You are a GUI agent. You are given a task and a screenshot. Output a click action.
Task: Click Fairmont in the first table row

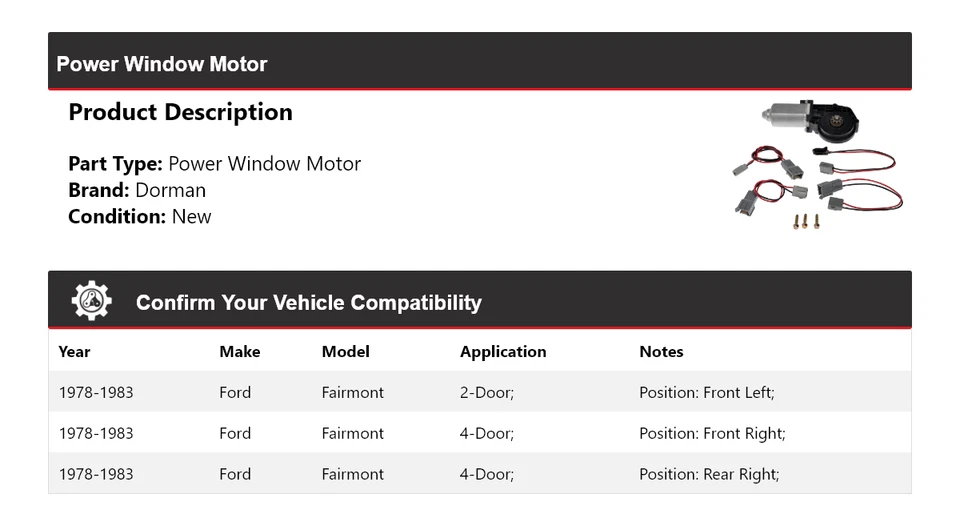point(352,392)
